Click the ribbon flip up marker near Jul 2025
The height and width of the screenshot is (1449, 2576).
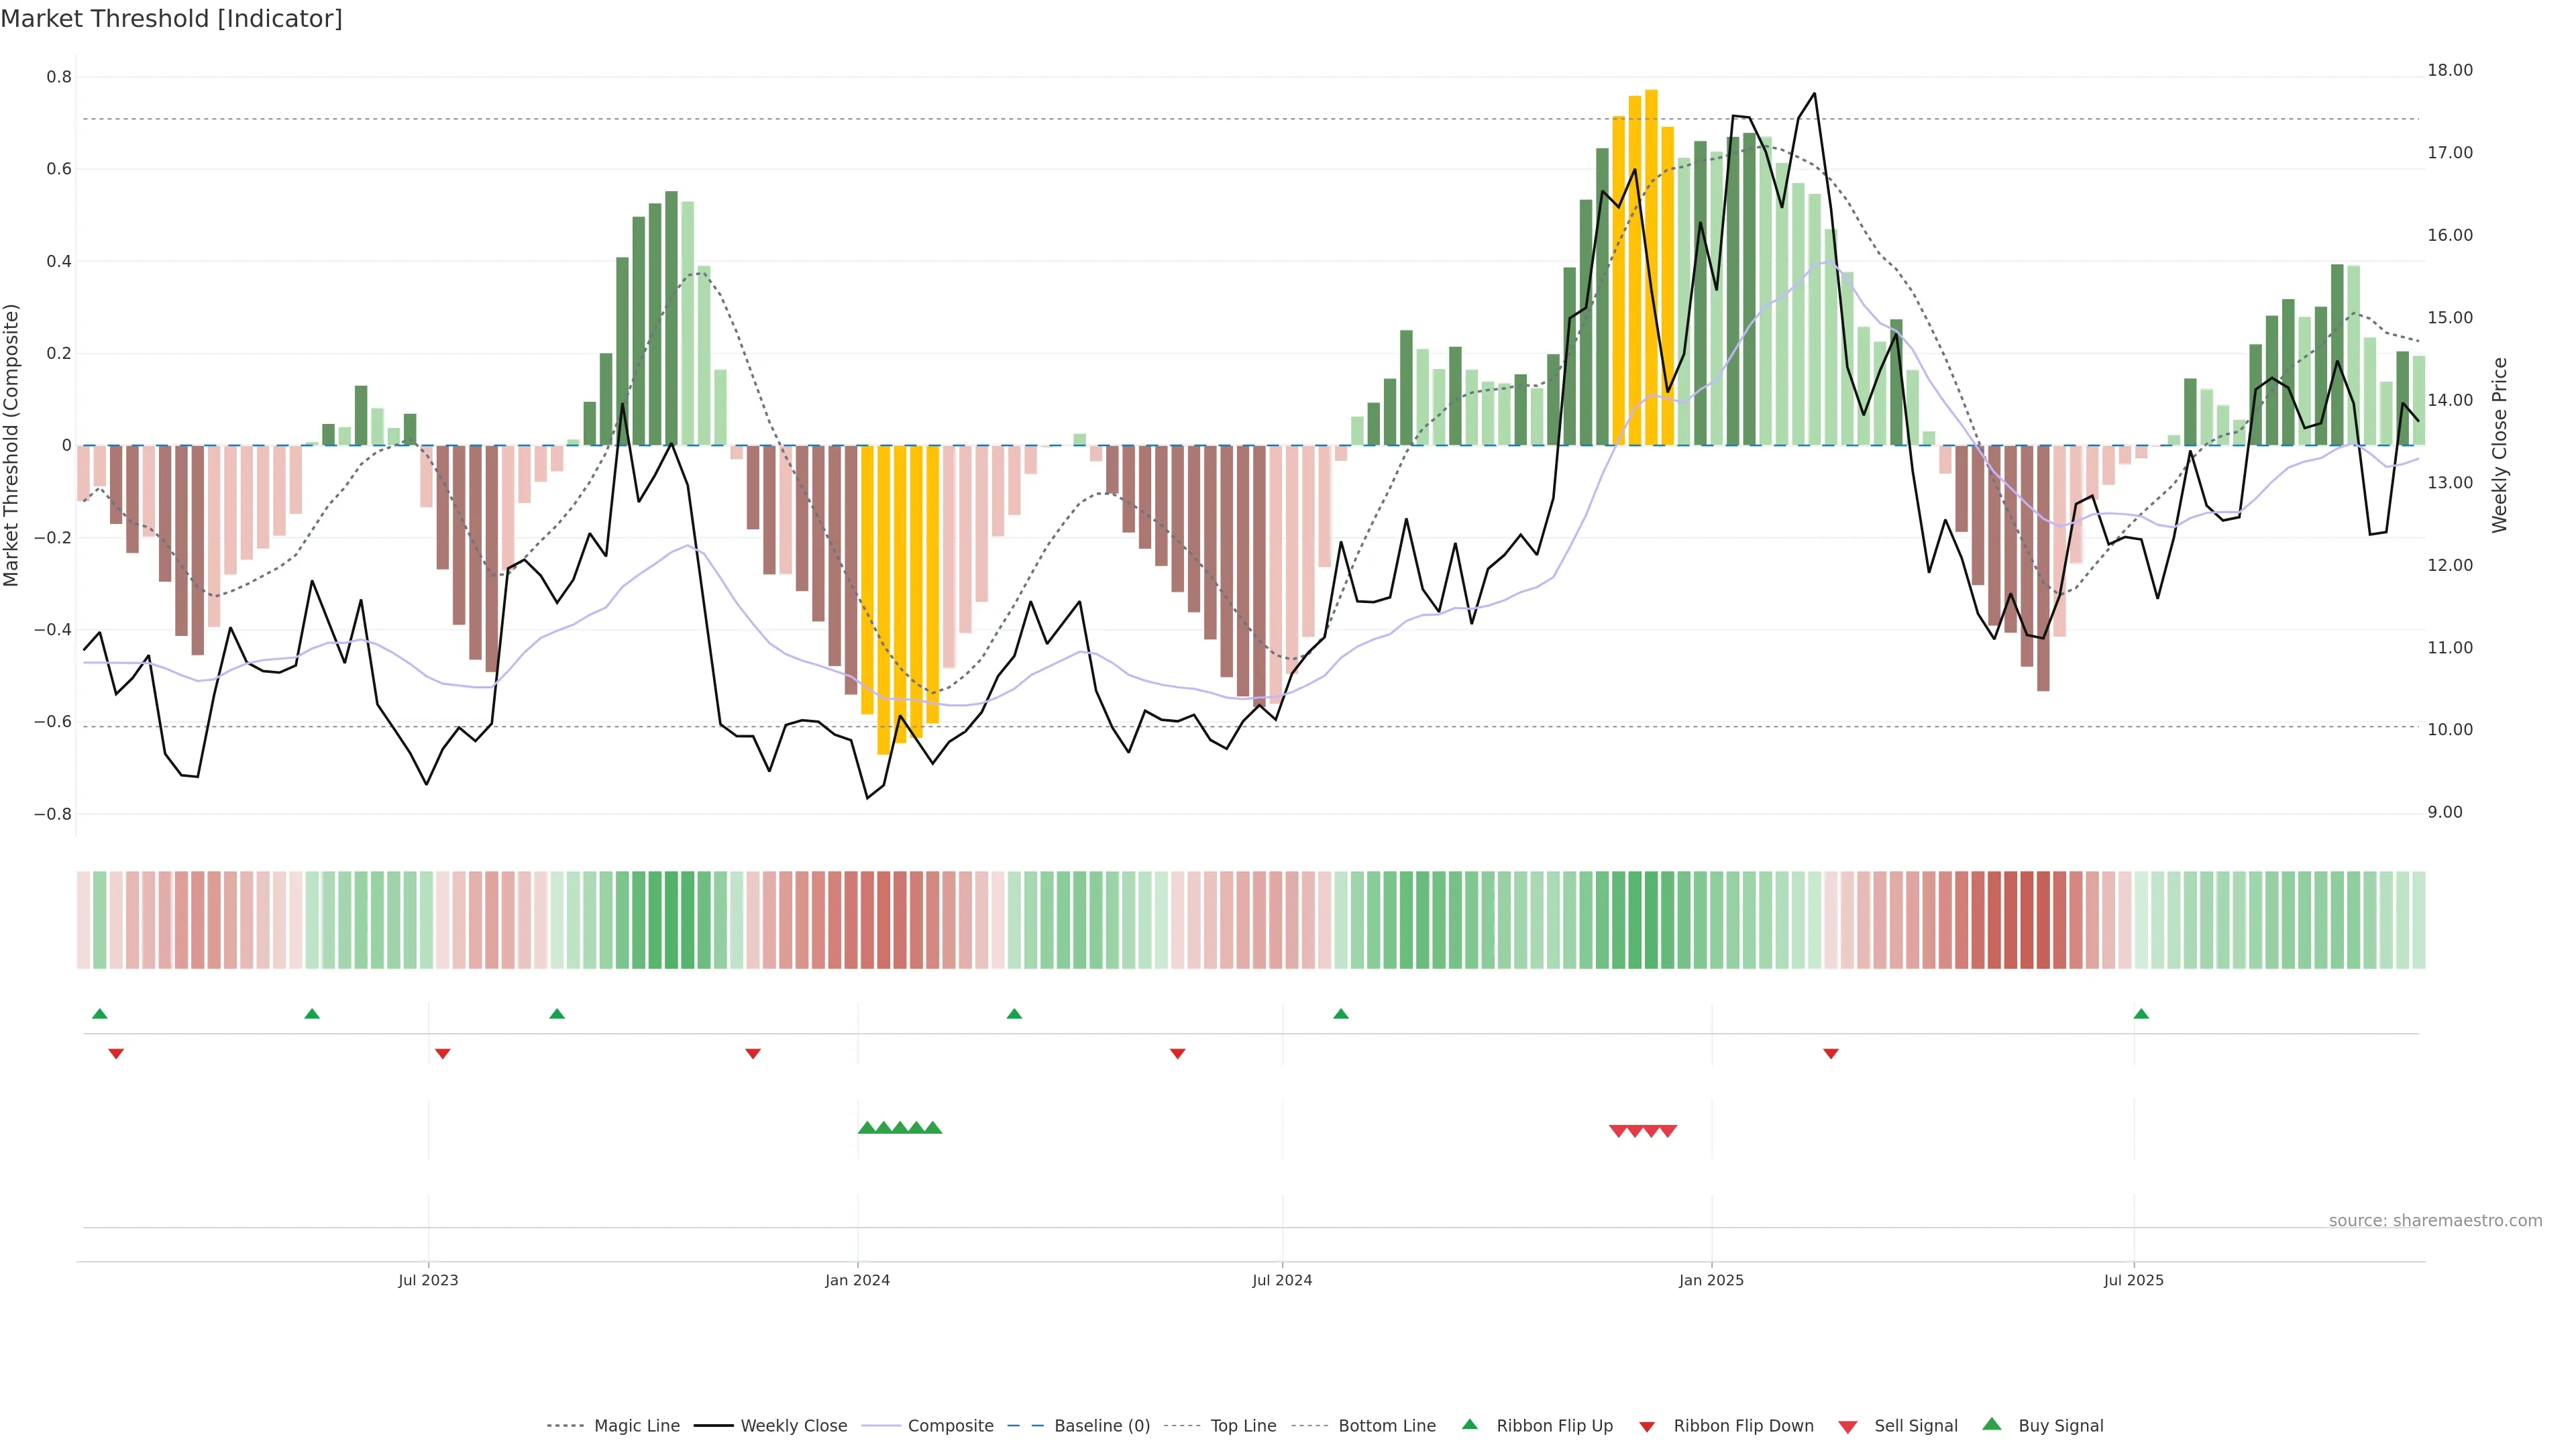[x=2141, y=1014]
